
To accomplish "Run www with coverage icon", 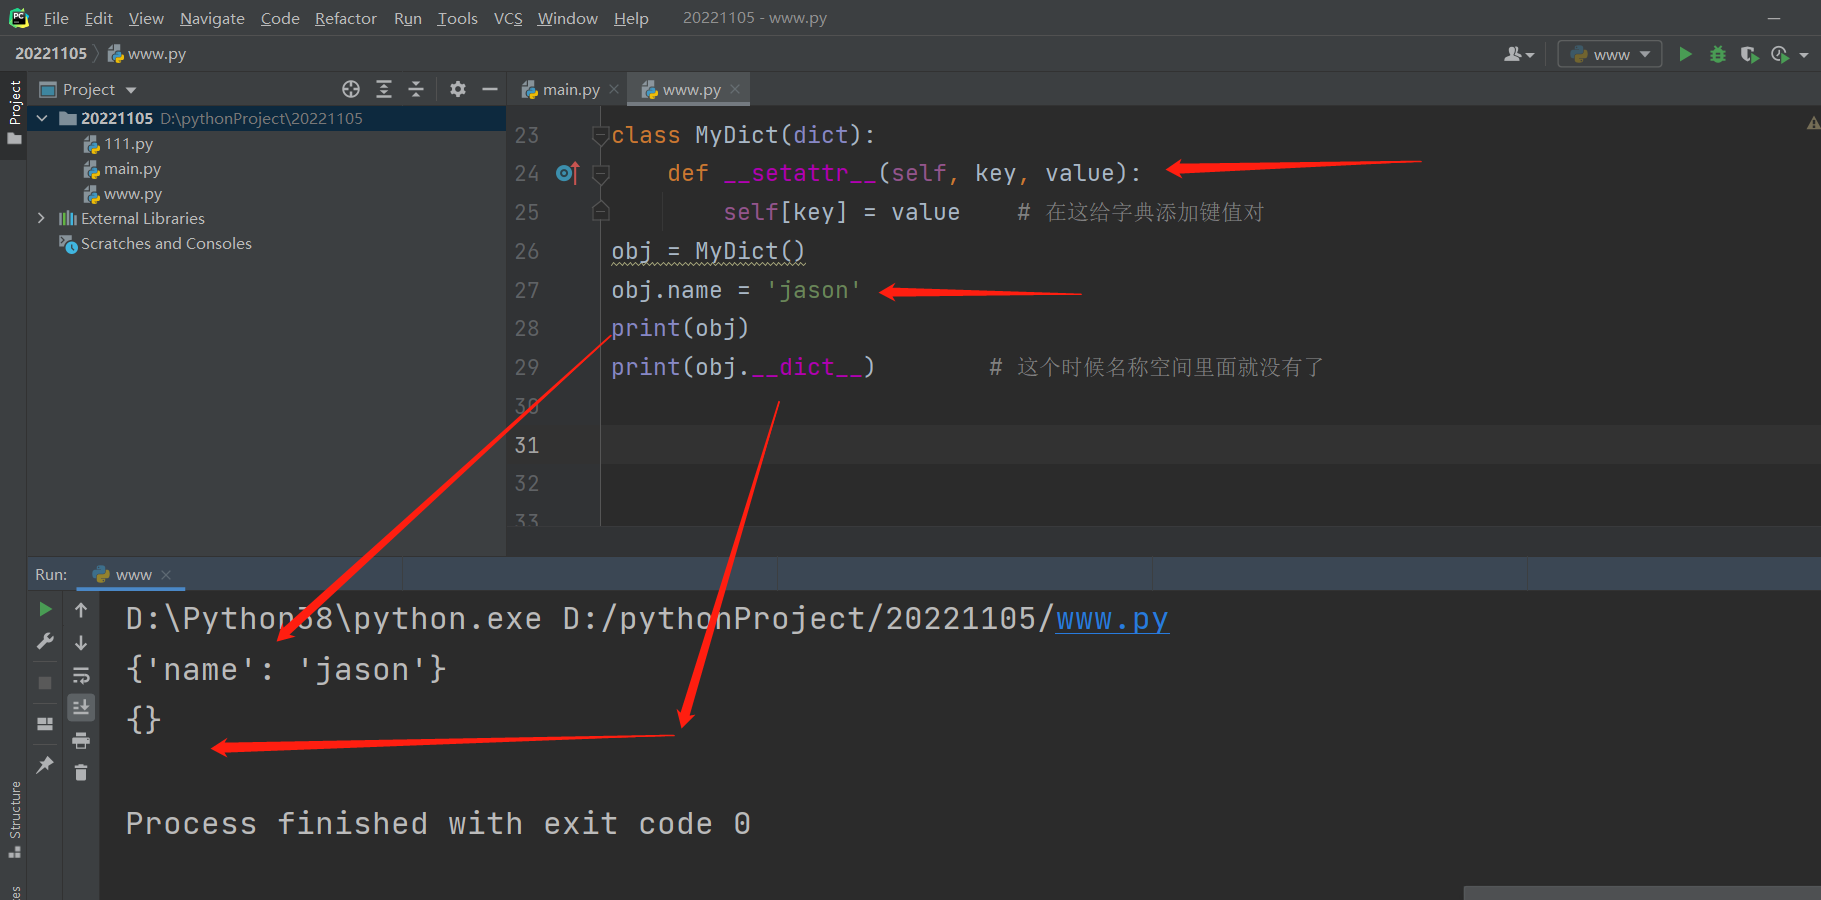I will coord(1749,54).
